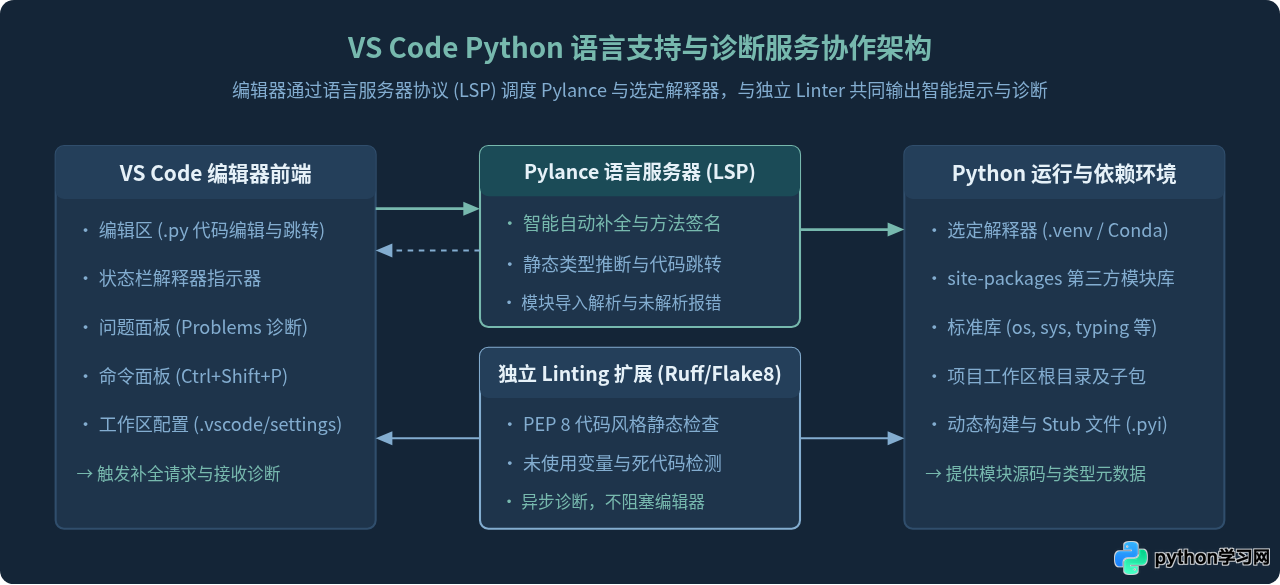The width and height of the screenshot is (1280, 585).
Task: Click the "触发补全请求与接收诊断" footer line
Action: coord(179,473)
